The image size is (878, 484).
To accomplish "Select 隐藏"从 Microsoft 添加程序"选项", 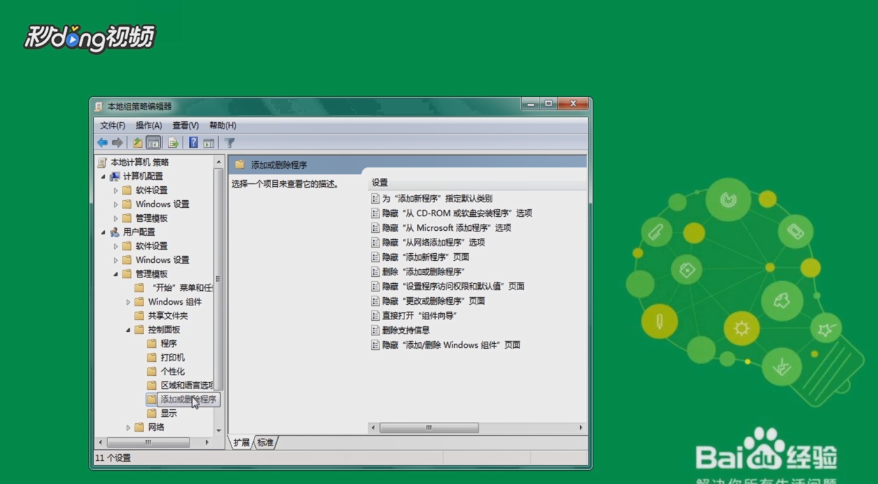I will (x=446, y=228).
